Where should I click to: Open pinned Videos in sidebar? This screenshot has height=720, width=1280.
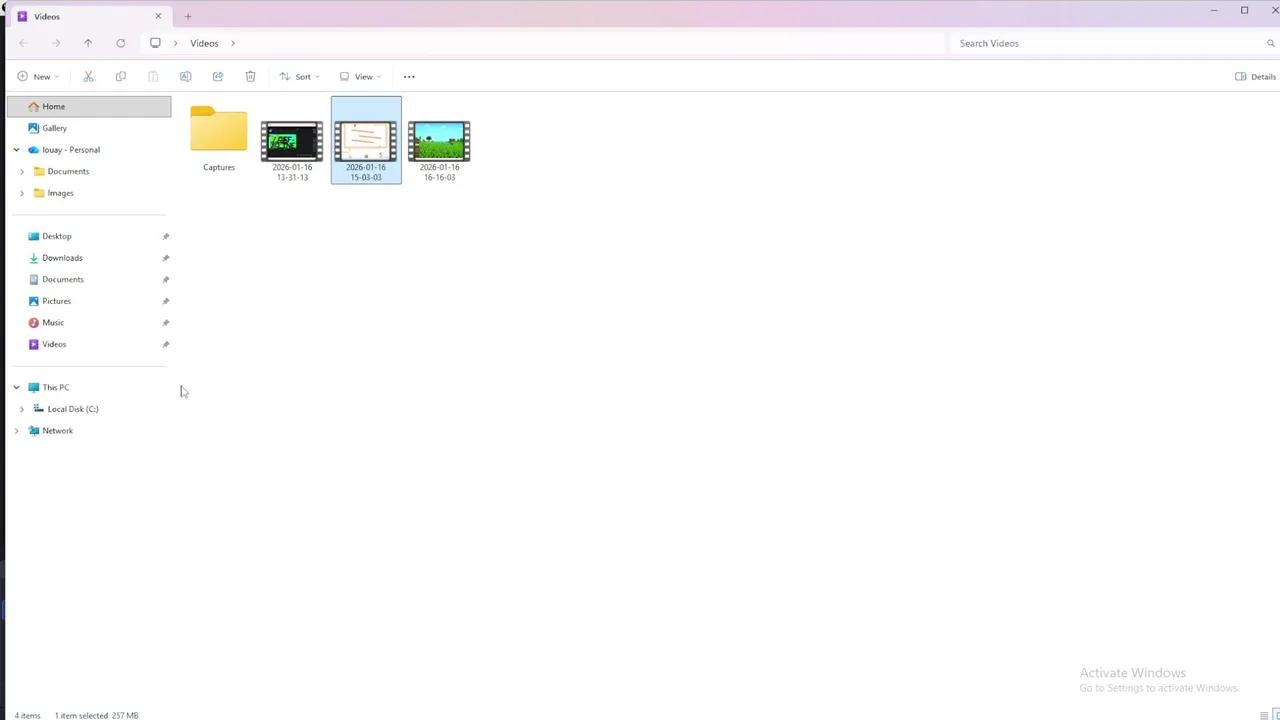pos(54,344)
